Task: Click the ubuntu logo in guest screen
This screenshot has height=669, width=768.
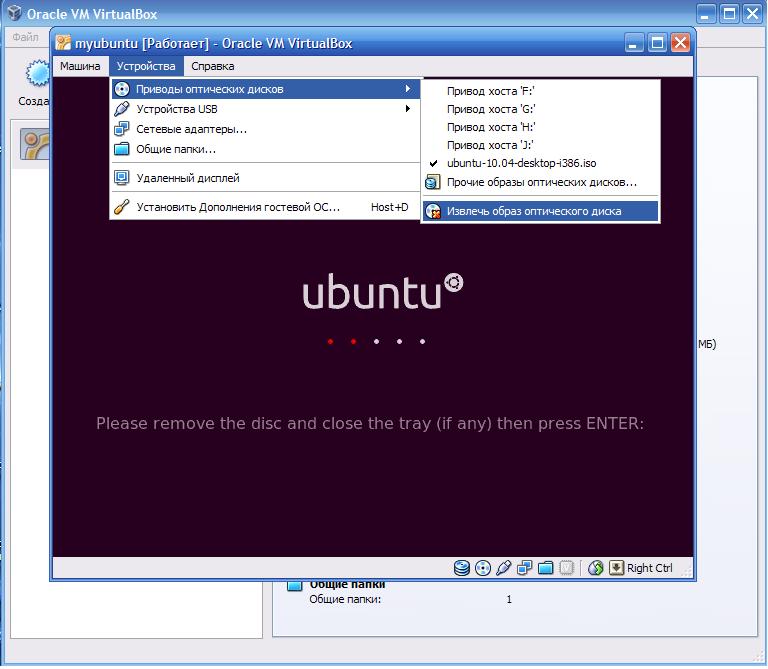Action: click(383, 291)
